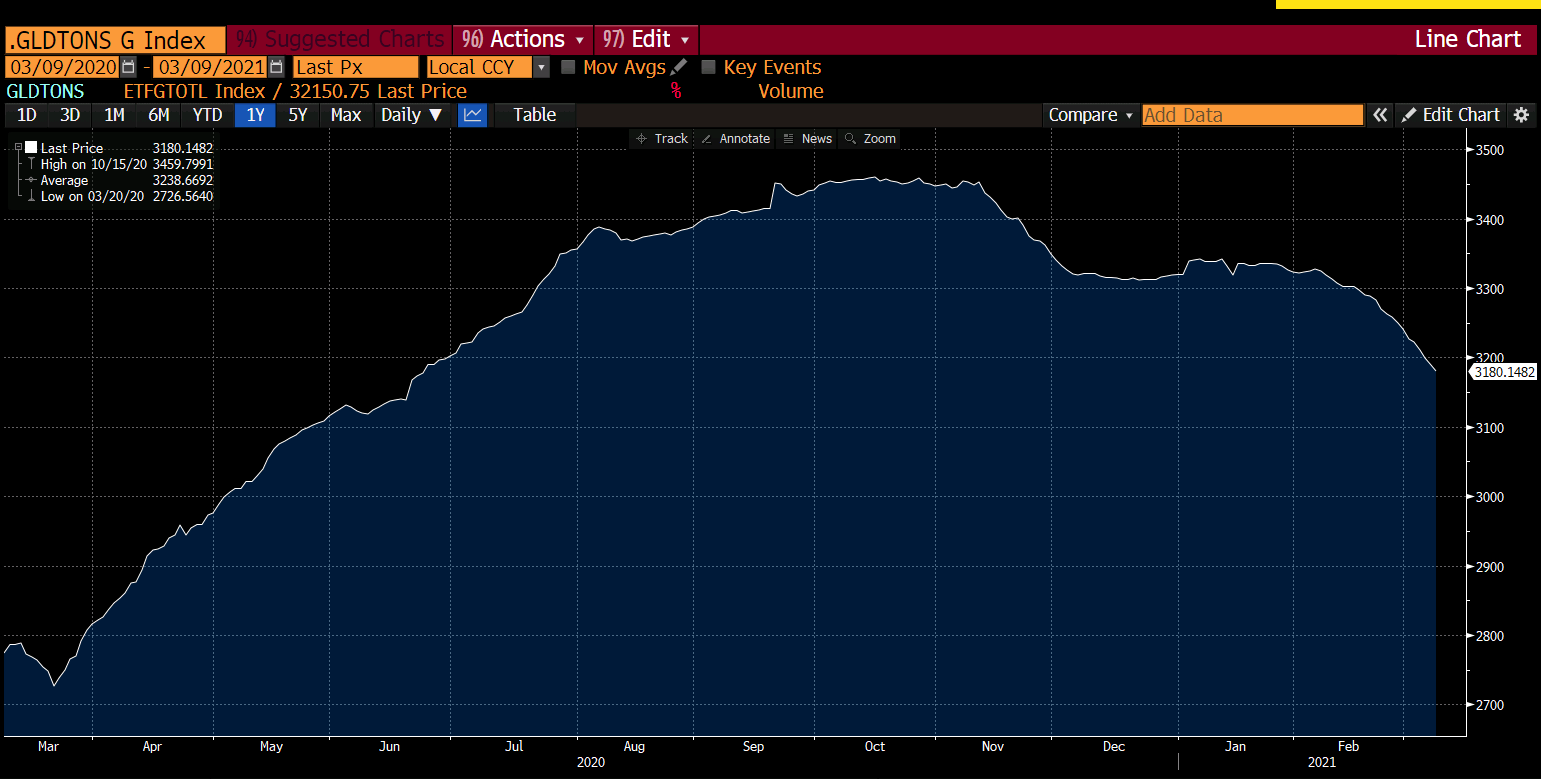Open the 97) Edit menu
The image size is (1541, 779).
tap(647, 40)
